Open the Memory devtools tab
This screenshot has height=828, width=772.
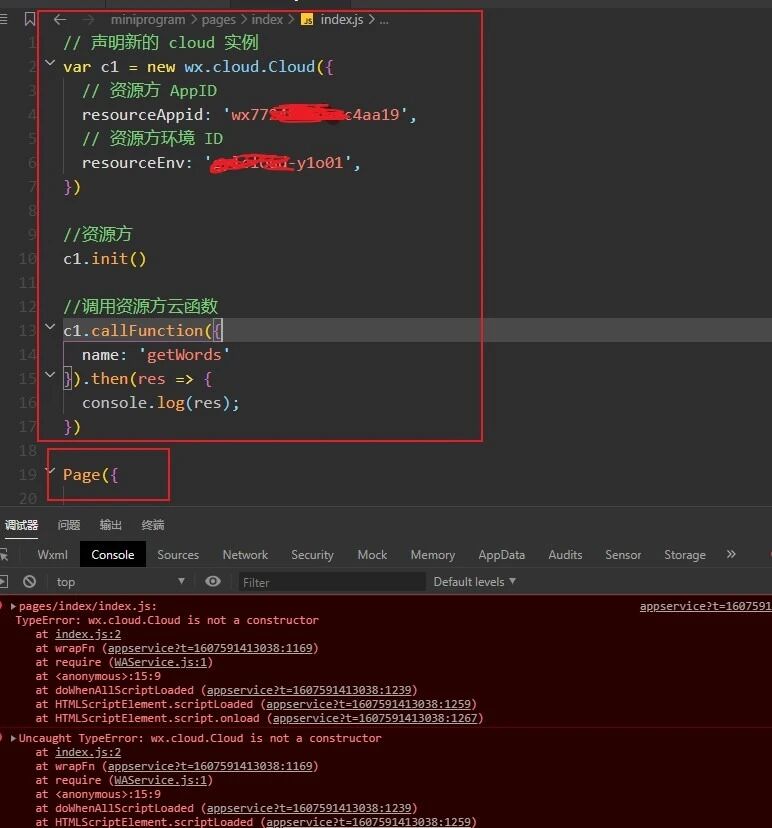point(432,554)
